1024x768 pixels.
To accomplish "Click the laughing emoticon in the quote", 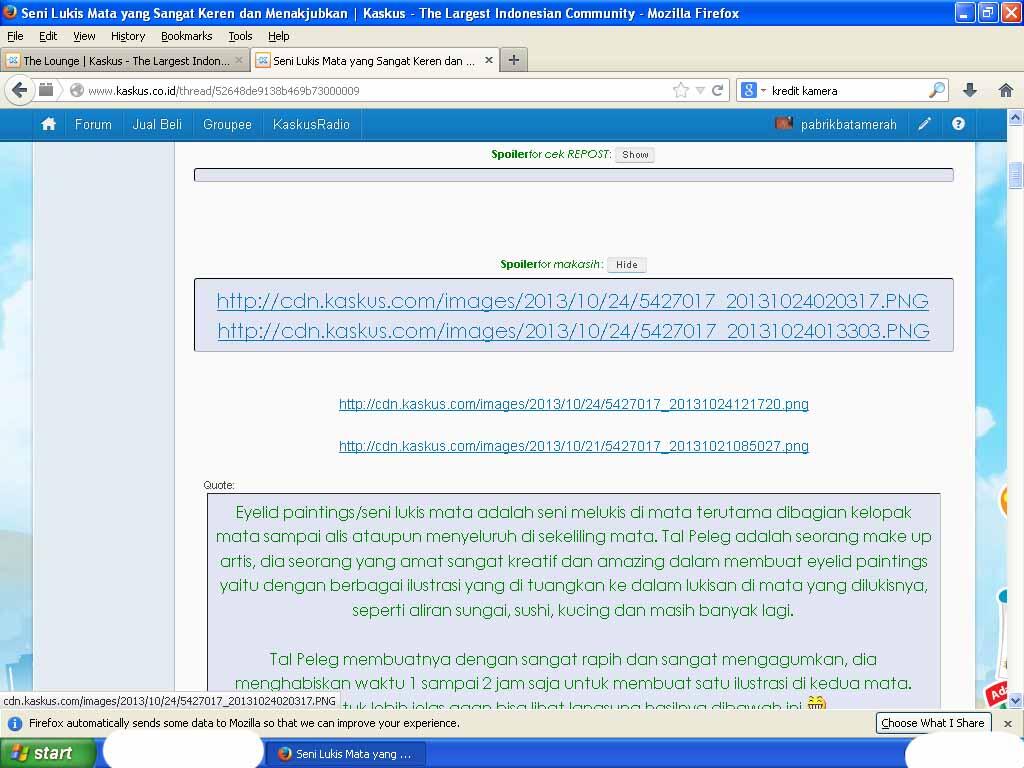I will 816,703.
